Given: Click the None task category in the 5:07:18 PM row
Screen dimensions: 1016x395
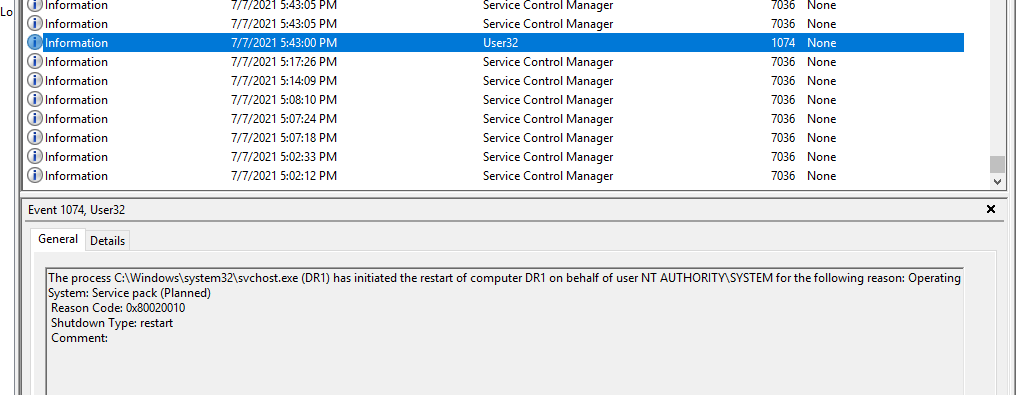Looking at the screenshot, I should pyautogui.click(x=822, y=138).
